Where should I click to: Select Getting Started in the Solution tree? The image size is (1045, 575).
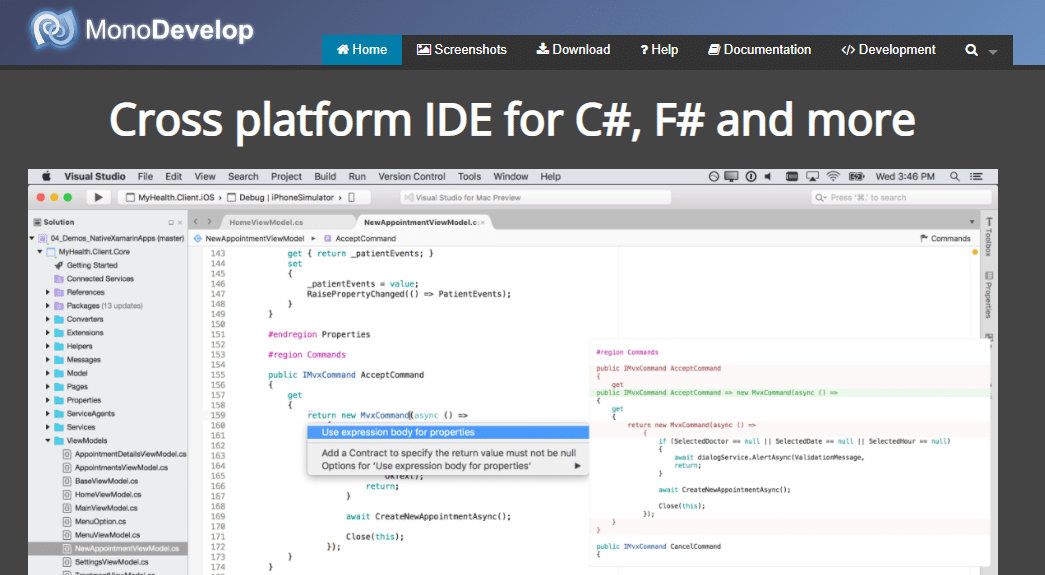tap(92, 265)
